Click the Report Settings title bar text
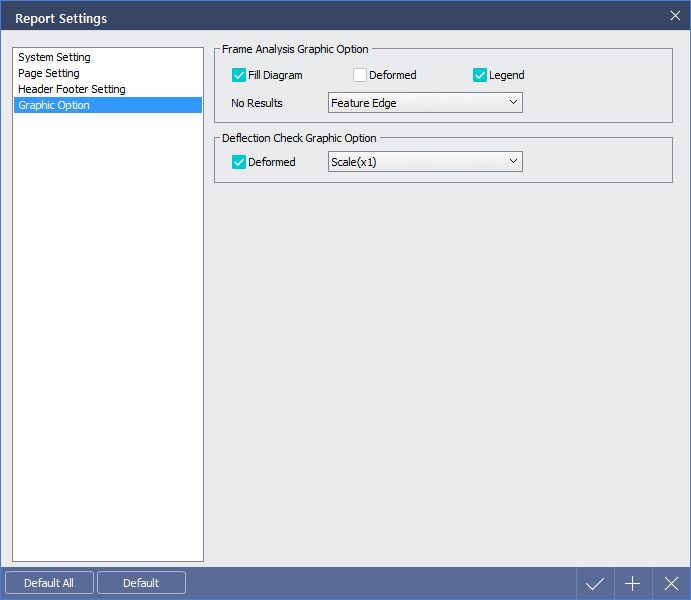This screenshot has height=600, width=691. [x=61, y=18]
